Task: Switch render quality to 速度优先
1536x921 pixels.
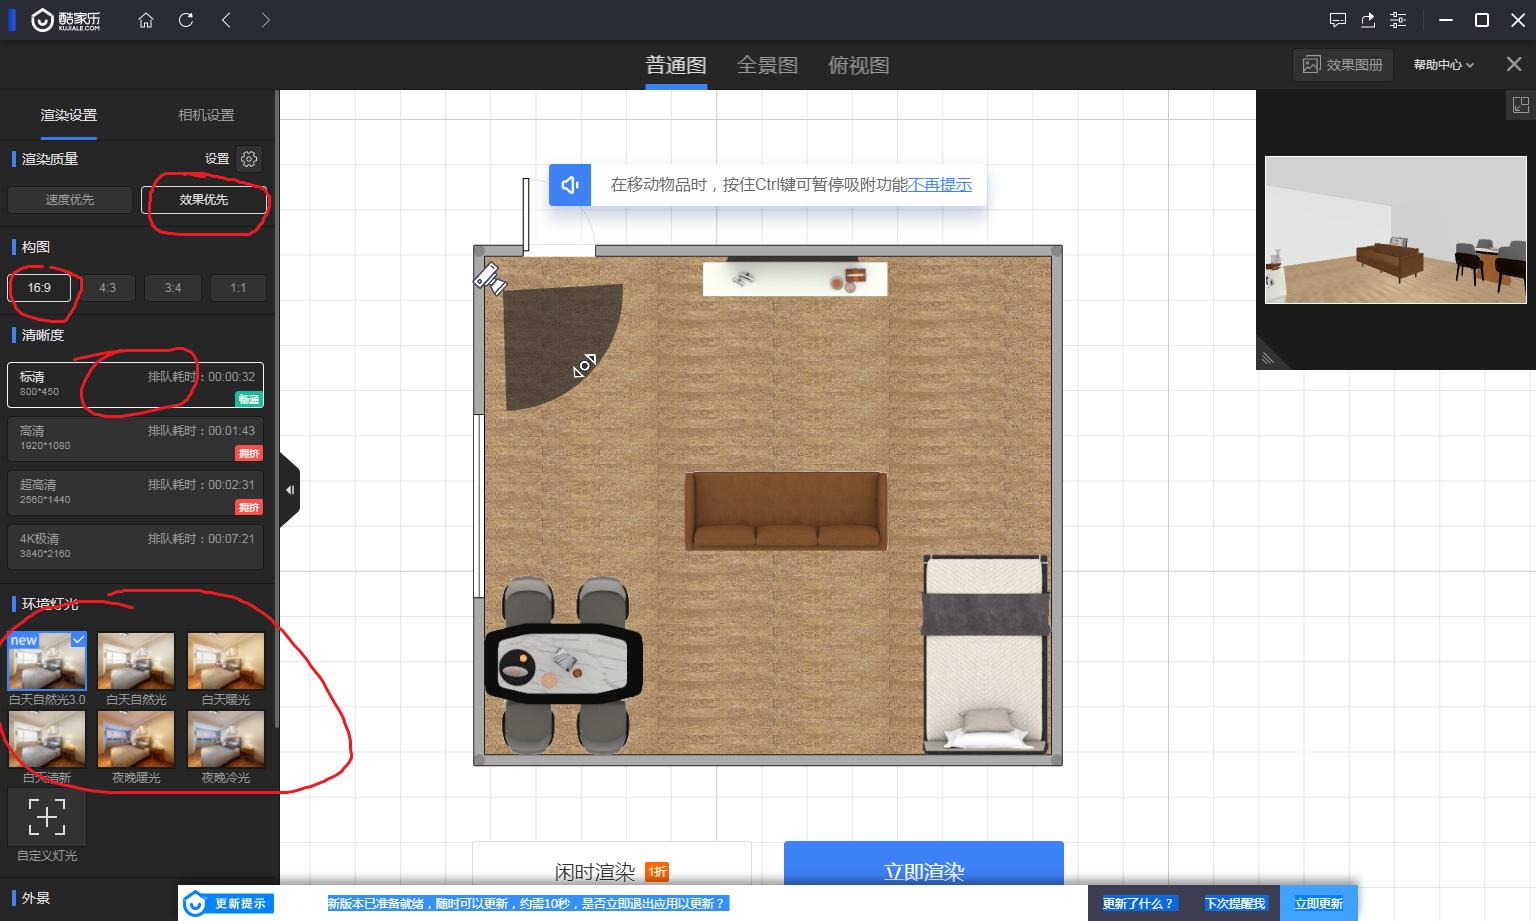Action: coord(69,199)
